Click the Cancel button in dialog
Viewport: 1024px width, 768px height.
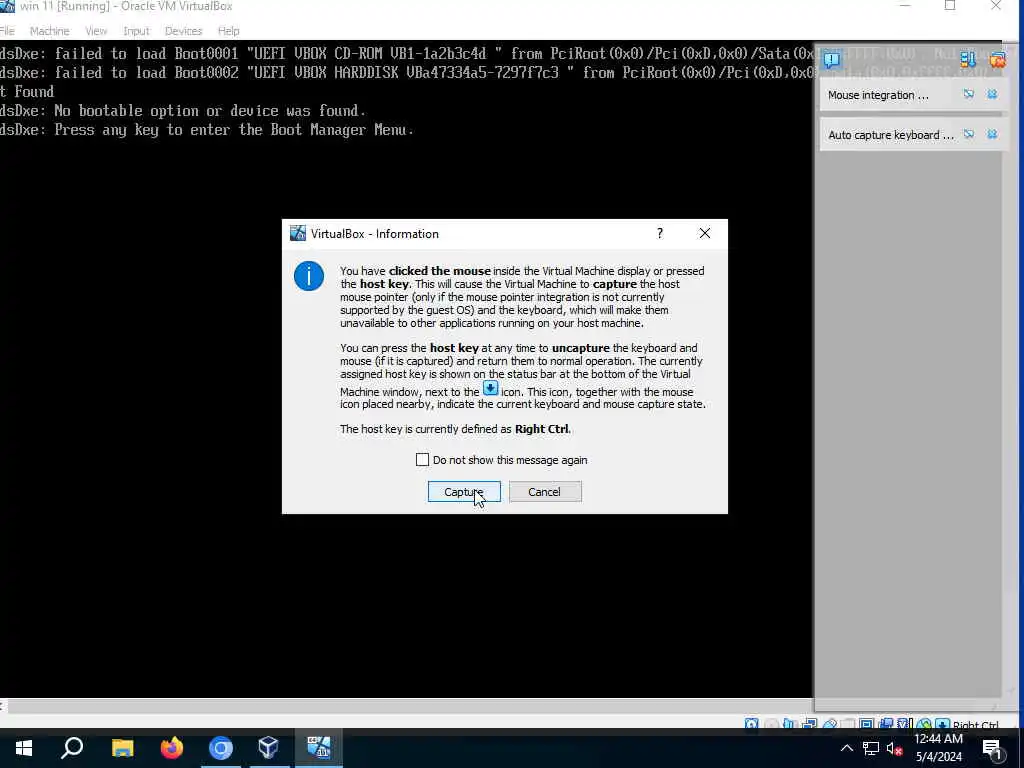[545, 492]
